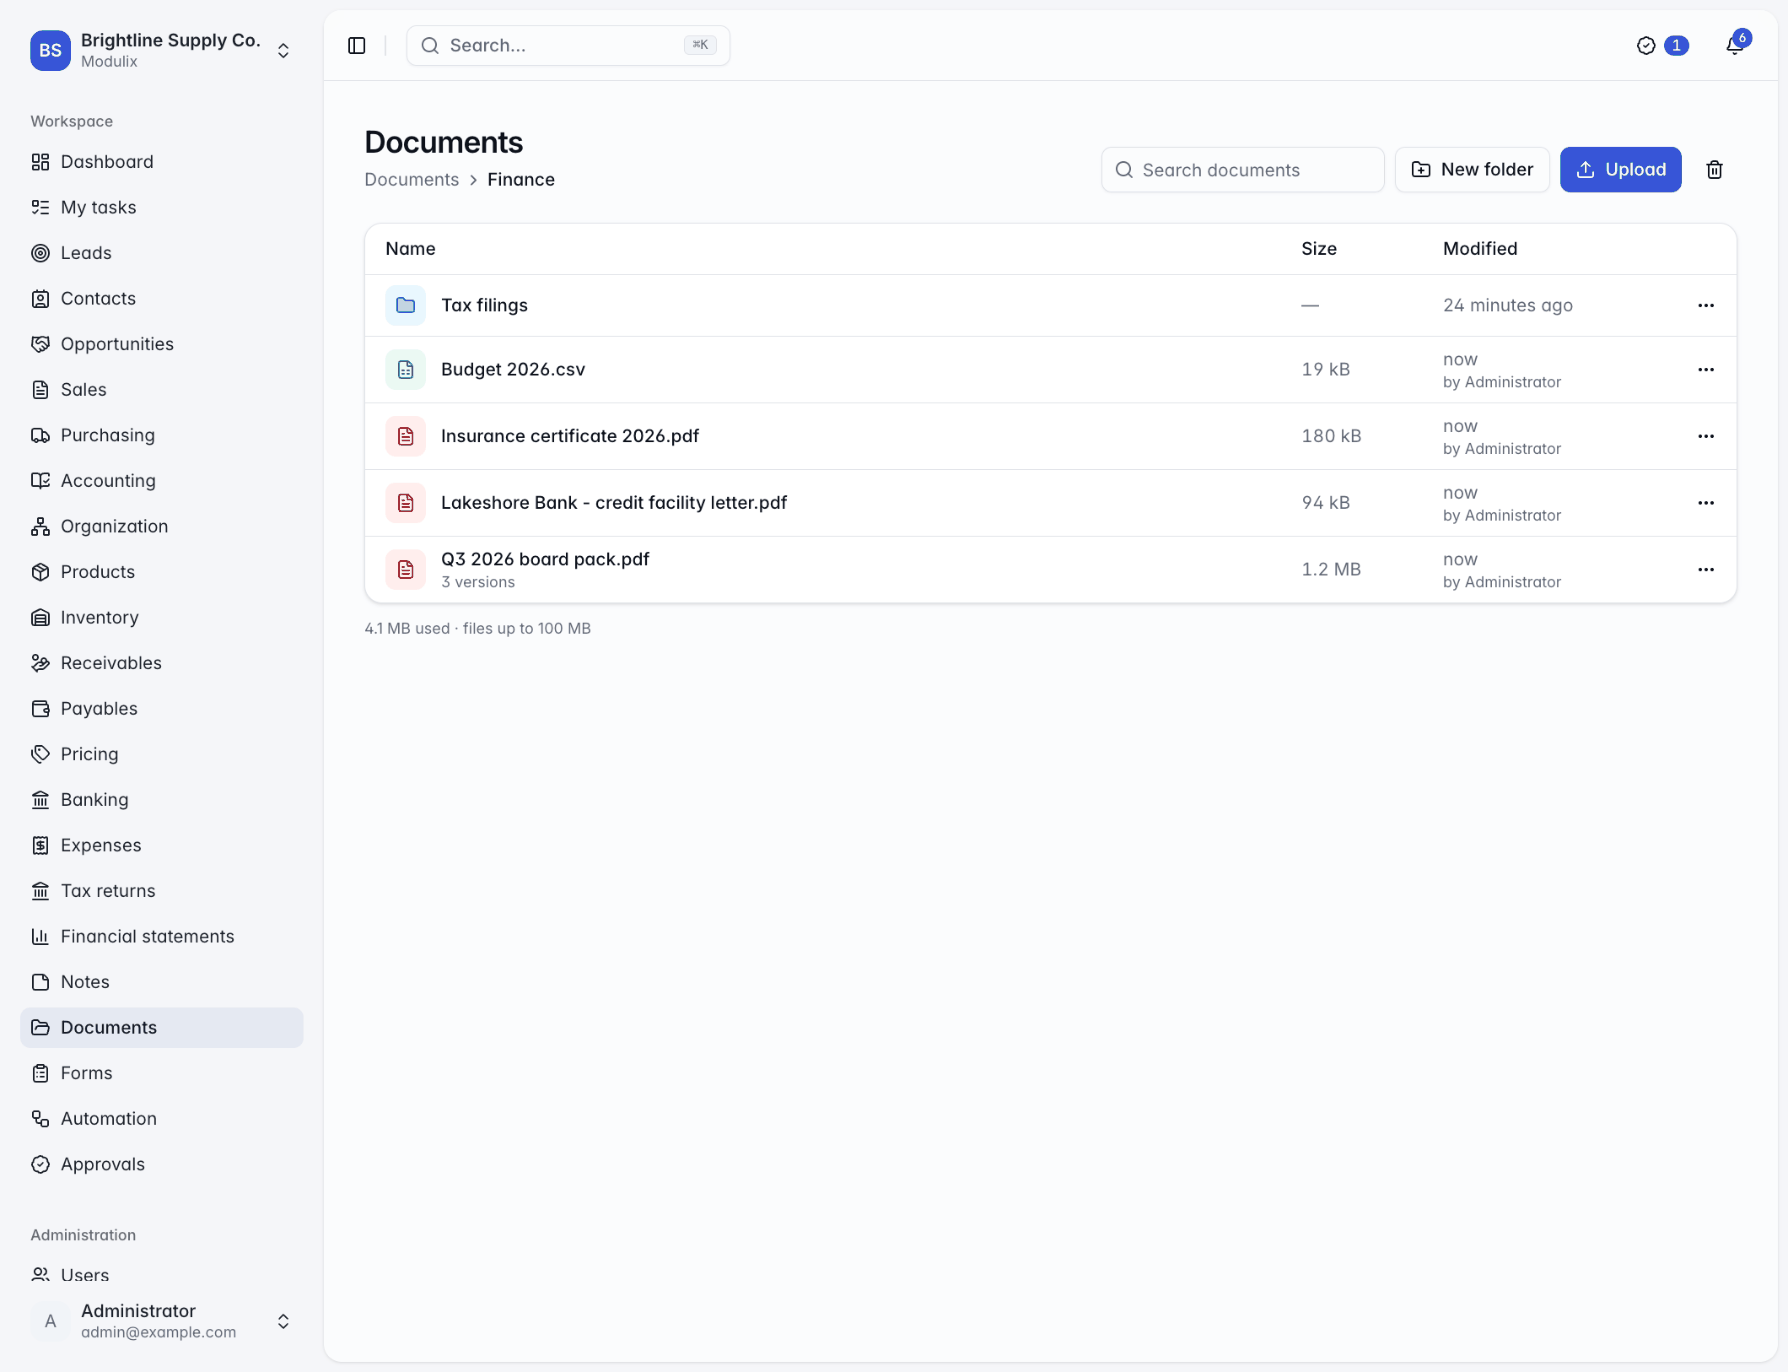Click the Upload button
This screenshot has width=1788, height=1372.
(x=1620, y=170)
